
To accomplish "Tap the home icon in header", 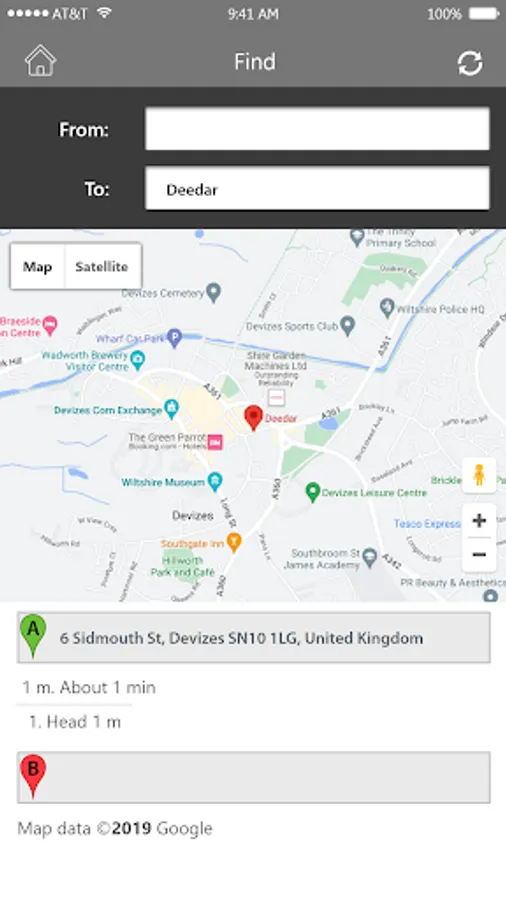I will click(40, 61).
